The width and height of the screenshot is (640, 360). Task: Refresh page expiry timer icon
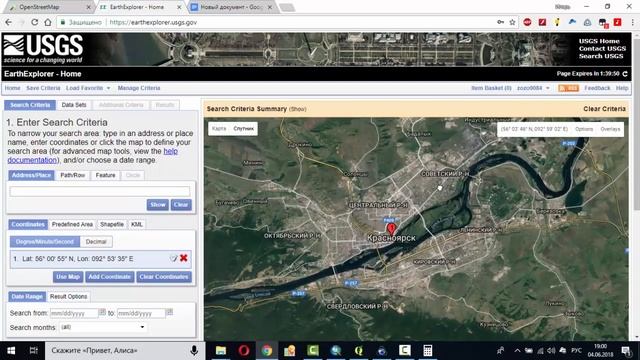coord(625,74)
